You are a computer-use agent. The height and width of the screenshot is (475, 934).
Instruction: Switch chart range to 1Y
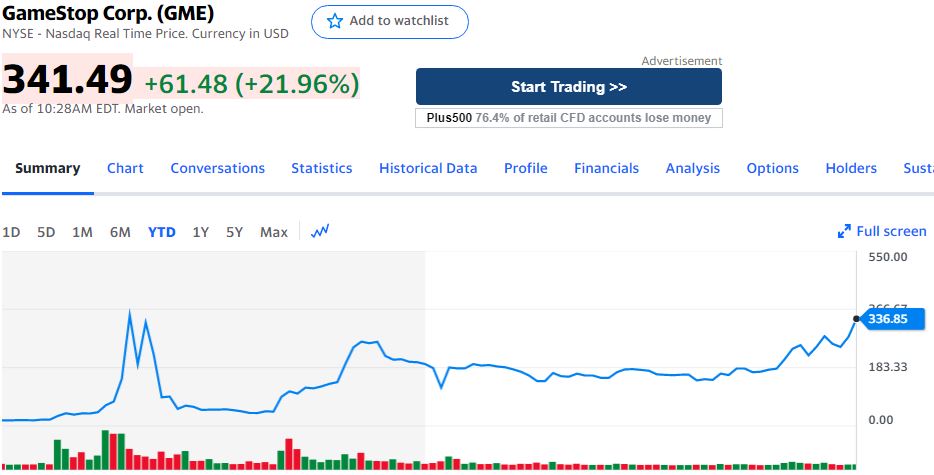201,232
